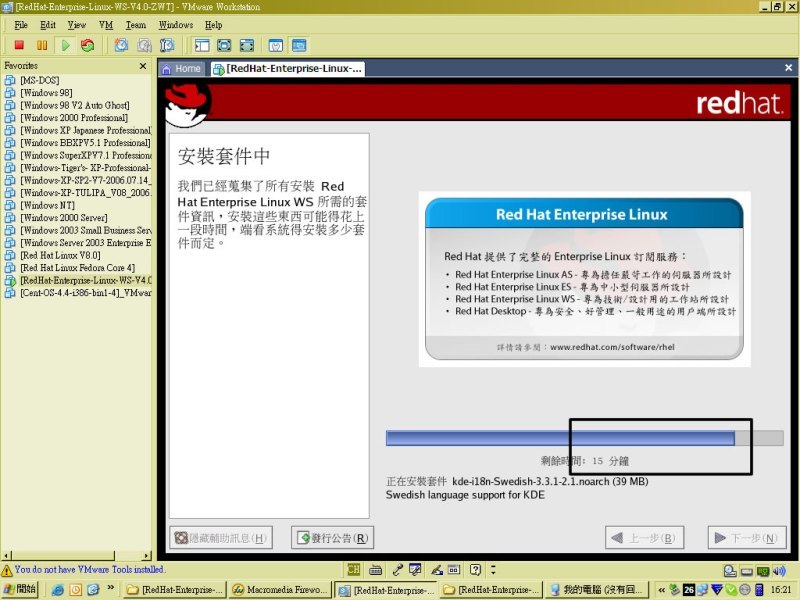This screenshot has height=600, width=800.
Task: Expand the quick launch overflow chevron
Action: pyautogui.click(x=111, y=588)
